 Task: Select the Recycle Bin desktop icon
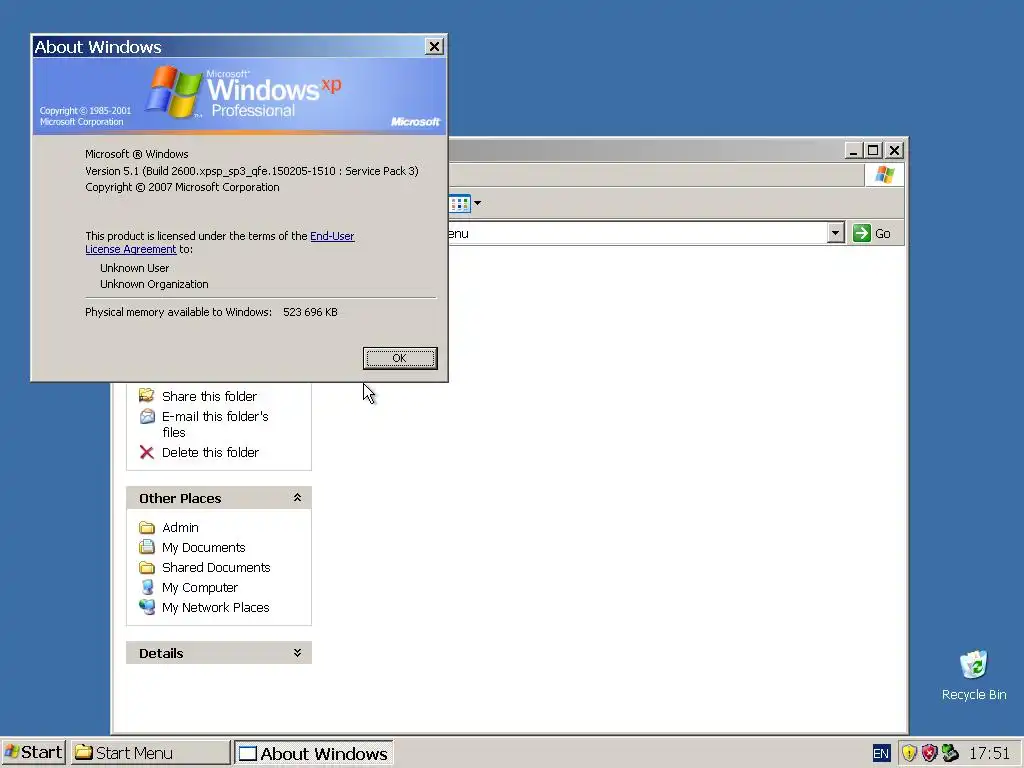coord(974,675)
